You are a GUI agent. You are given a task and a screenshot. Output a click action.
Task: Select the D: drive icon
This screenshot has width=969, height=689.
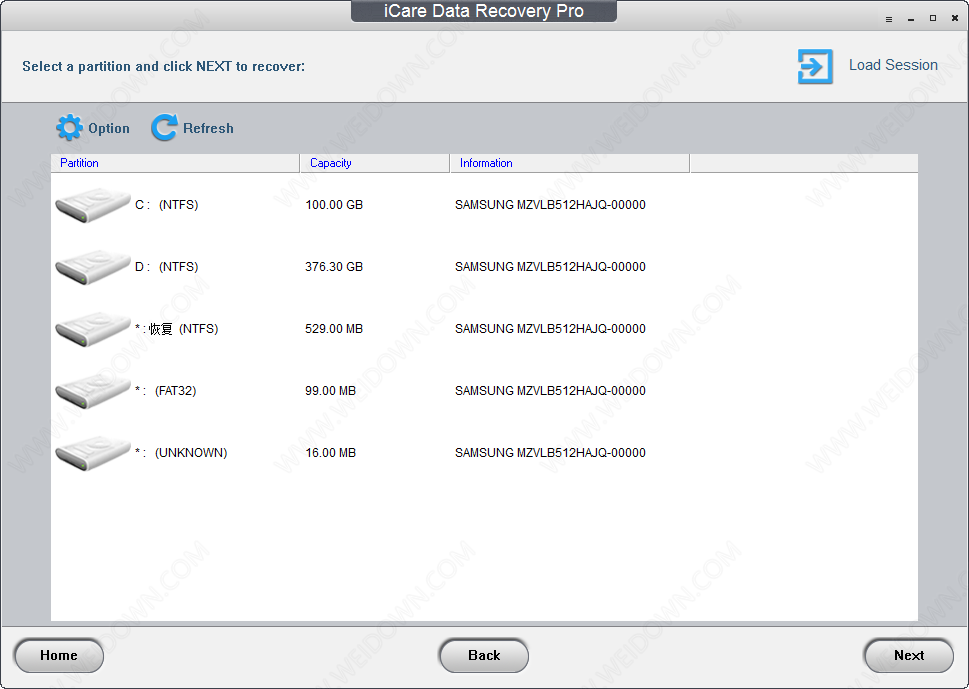click(93, 267)
